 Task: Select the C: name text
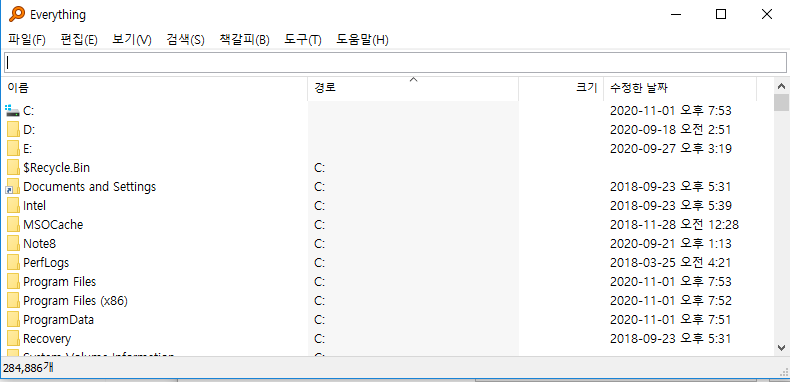(x=29, y=111)
